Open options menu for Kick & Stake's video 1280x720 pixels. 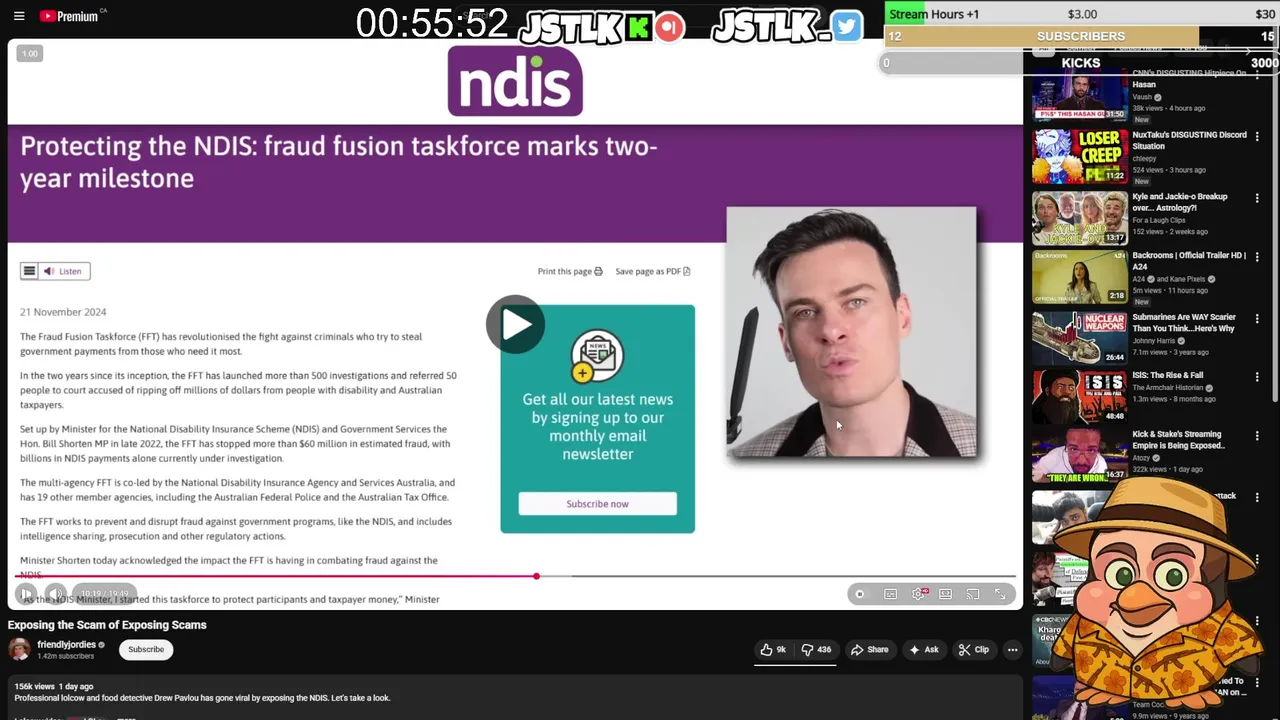pyautogui.click(x=1257, y=436)
